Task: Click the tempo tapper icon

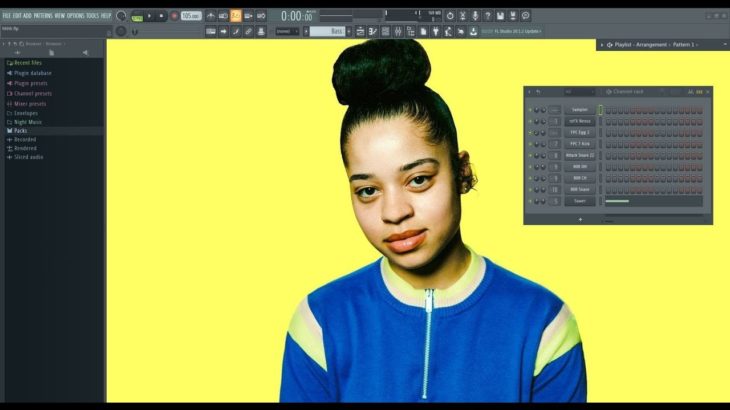Action: tap(448, 31)
